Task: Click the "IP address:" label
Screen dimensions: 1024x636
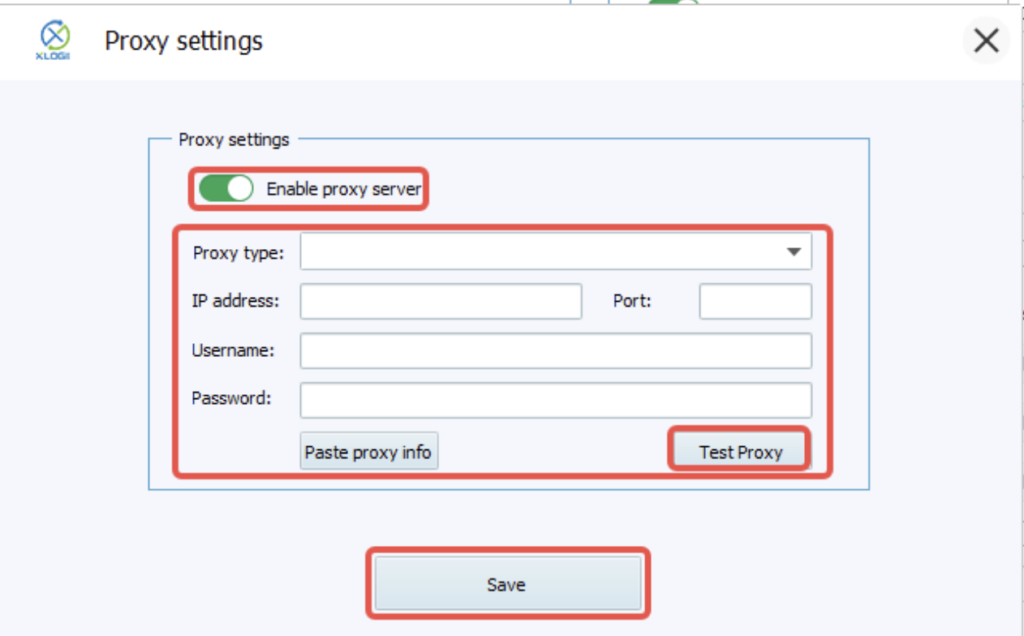Action: (x=235, y=301)
